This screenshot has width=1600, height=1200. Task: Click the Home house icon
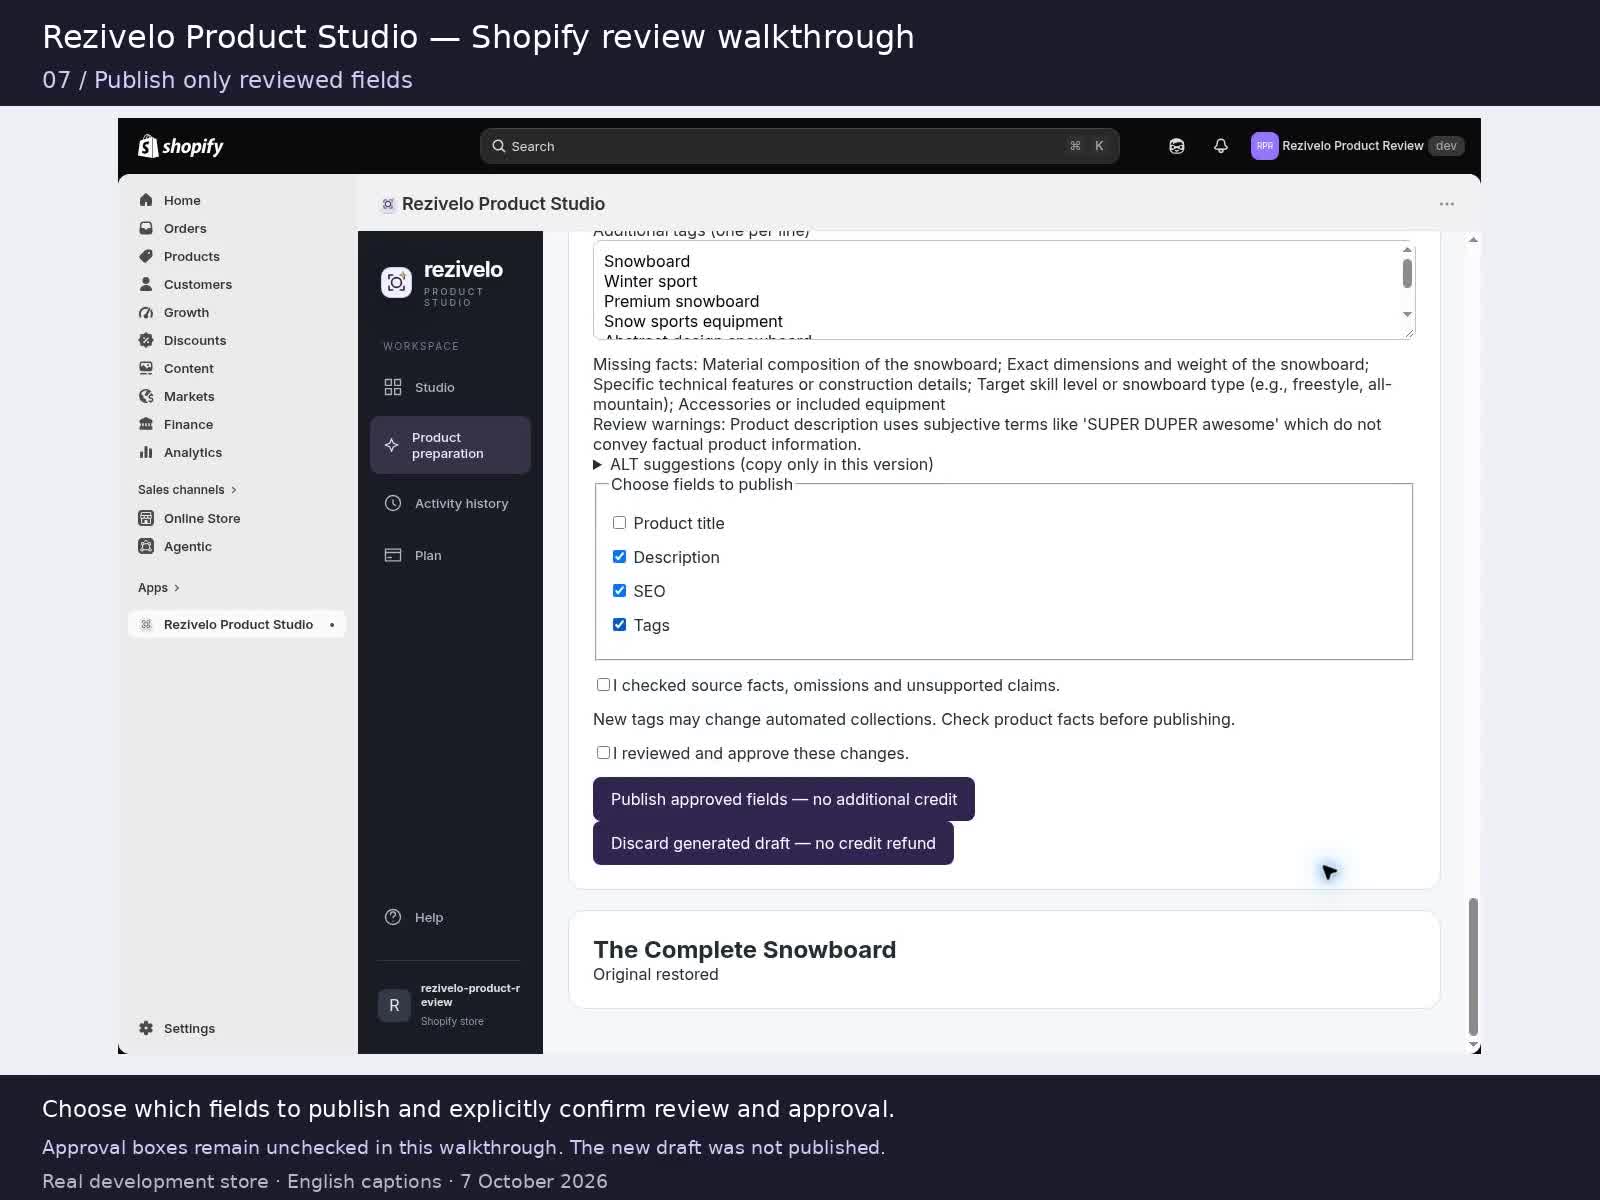point(146,200)
